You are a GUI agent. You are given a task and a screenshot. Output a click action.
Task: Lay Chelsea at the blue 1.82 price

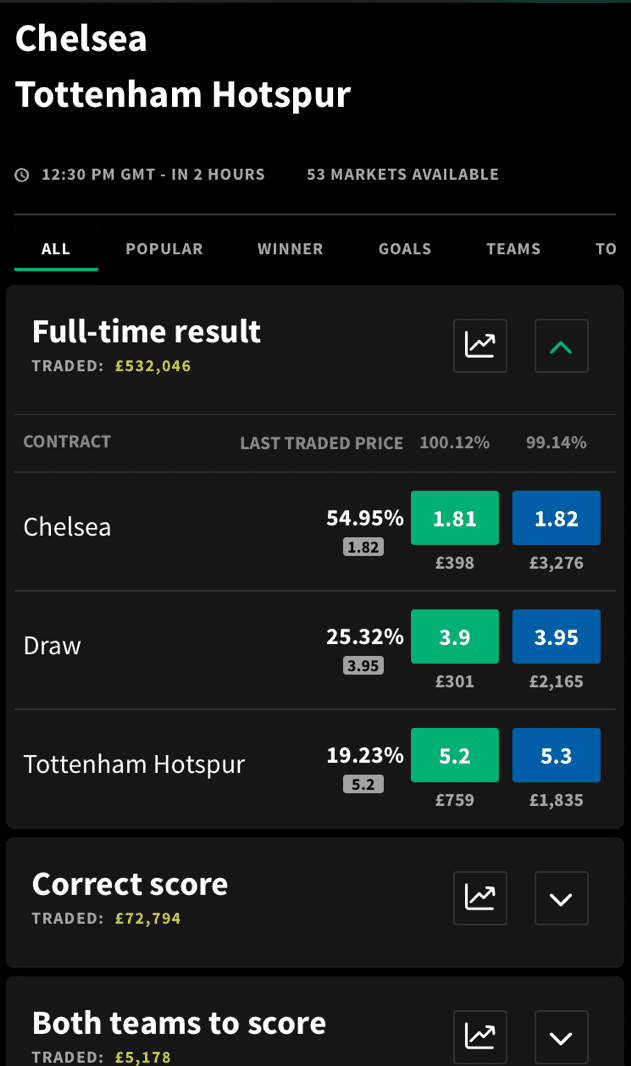coord(556,518)
